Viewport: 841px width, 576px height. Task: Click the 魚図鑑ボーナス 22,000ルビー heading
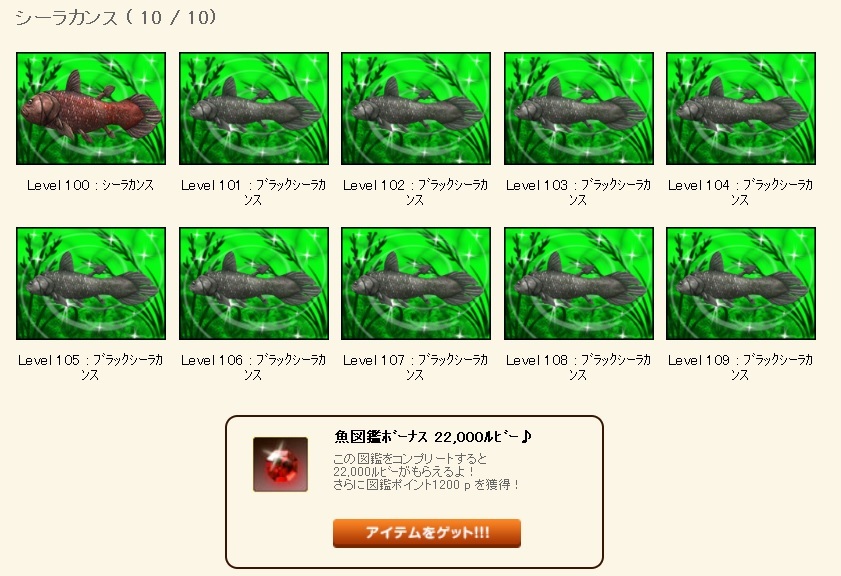432,437
